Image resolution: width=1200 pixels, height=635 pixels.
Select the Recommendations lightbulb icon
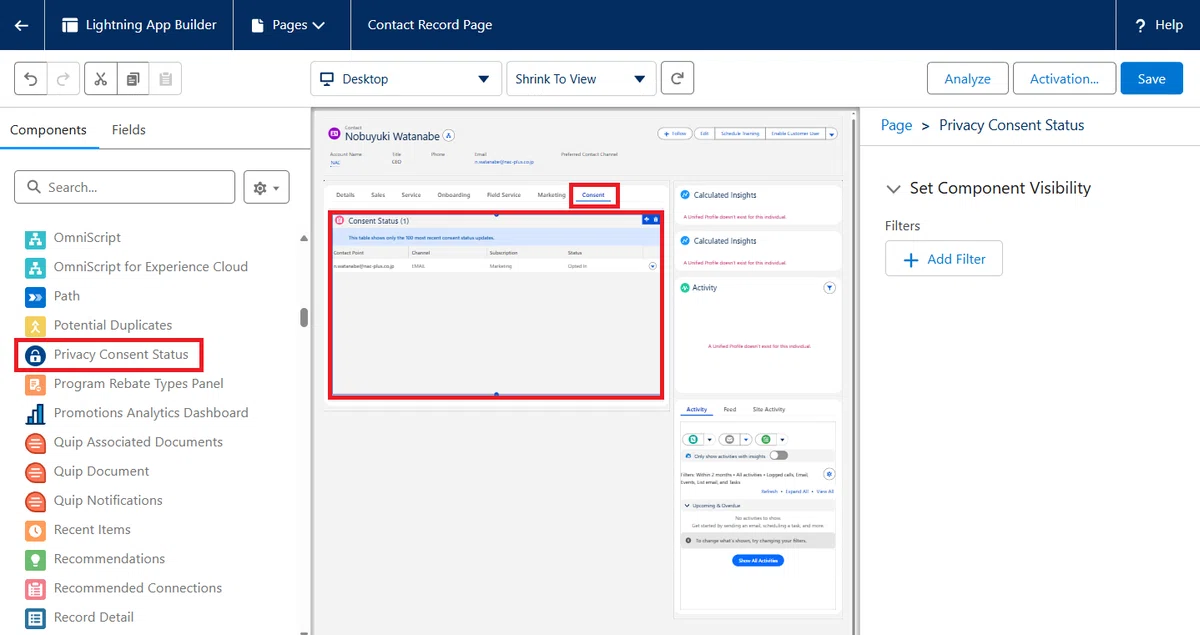[x=35, y=559]
